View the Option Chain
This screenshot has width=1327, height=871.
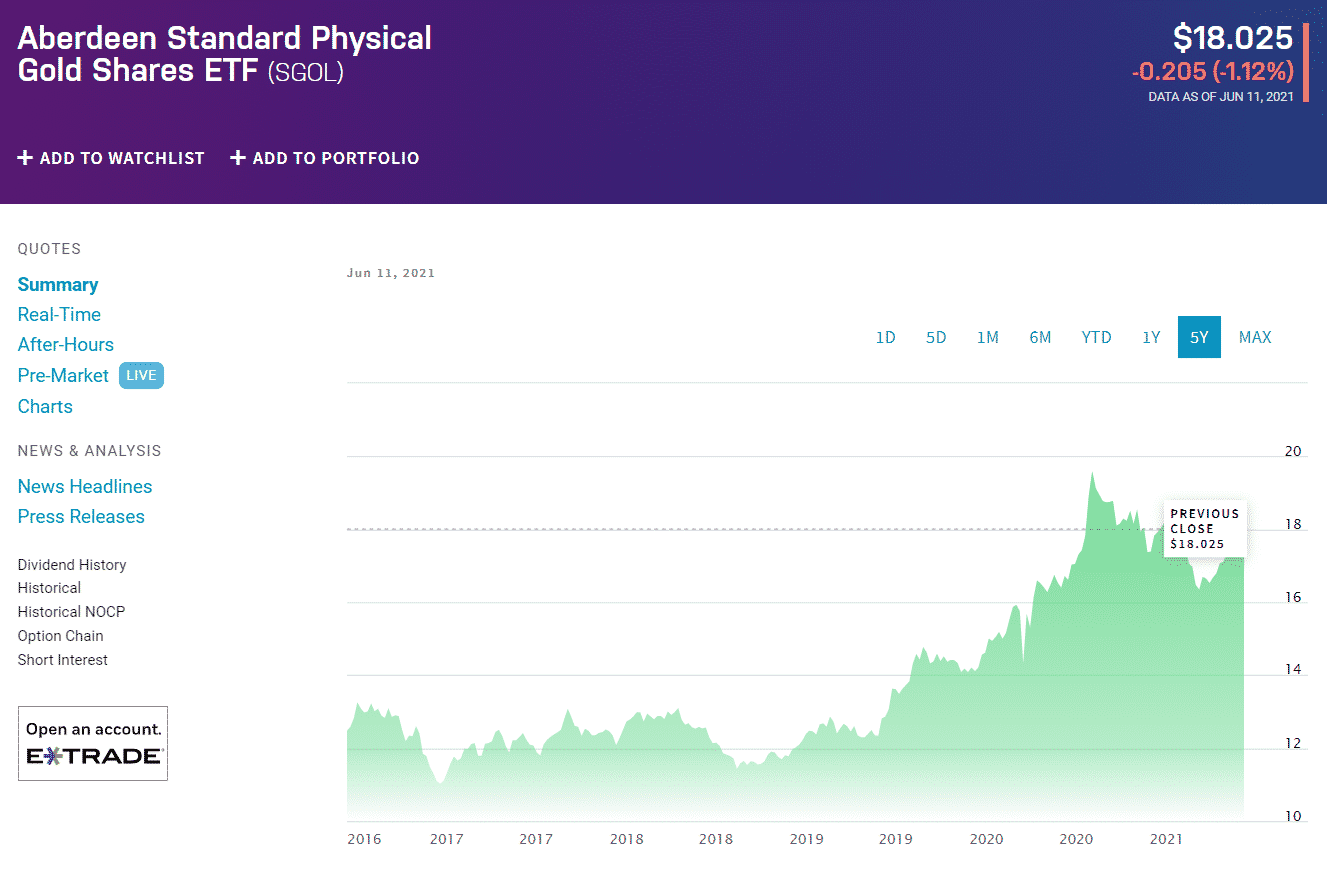[60, 636]
